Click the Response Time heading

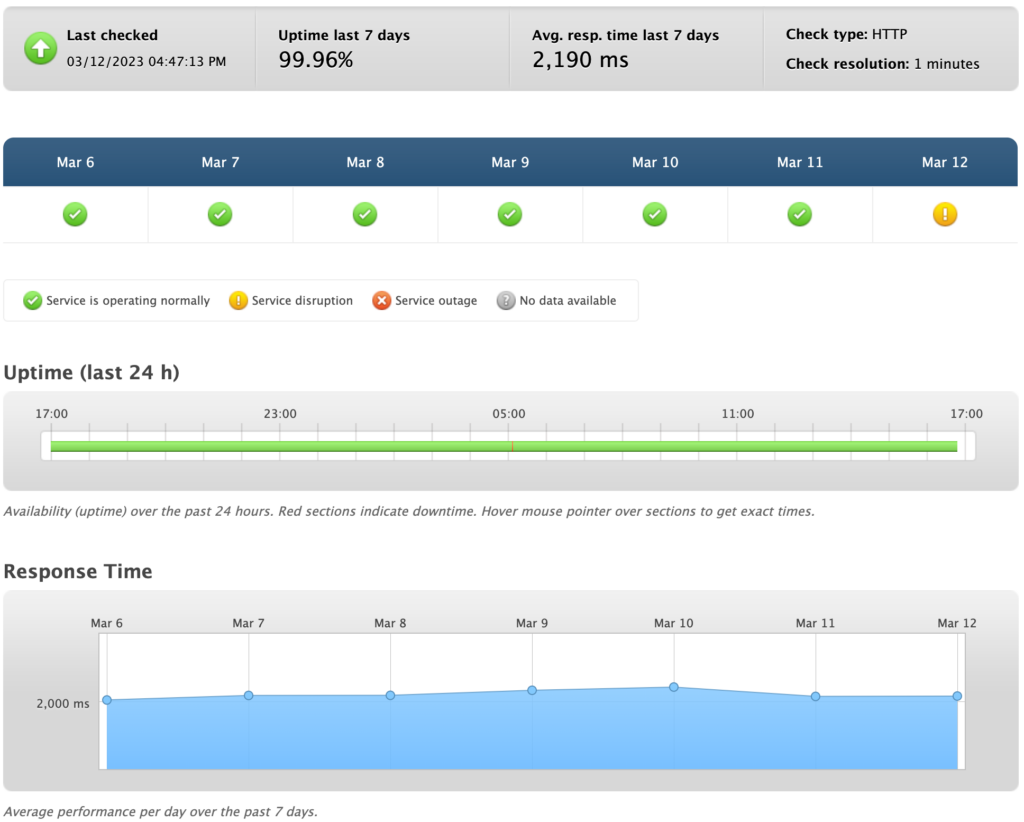tap(78, 571)
